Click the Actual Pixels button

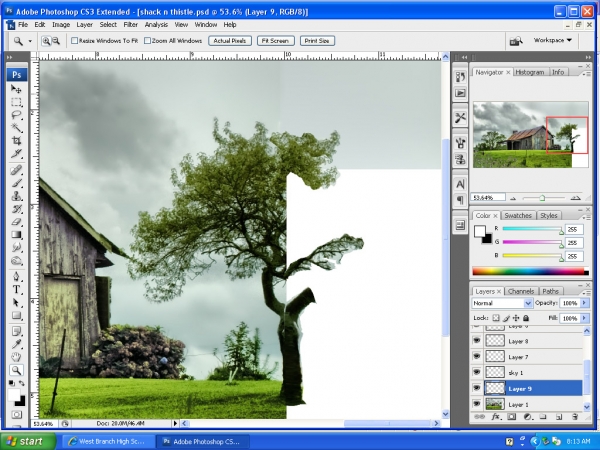tap(230, 41)
